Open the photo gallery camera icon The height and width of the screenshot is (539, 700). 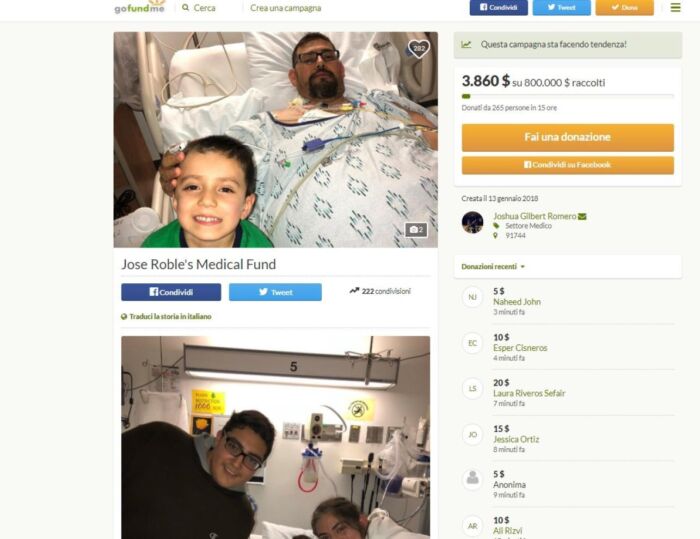point(416,230)
